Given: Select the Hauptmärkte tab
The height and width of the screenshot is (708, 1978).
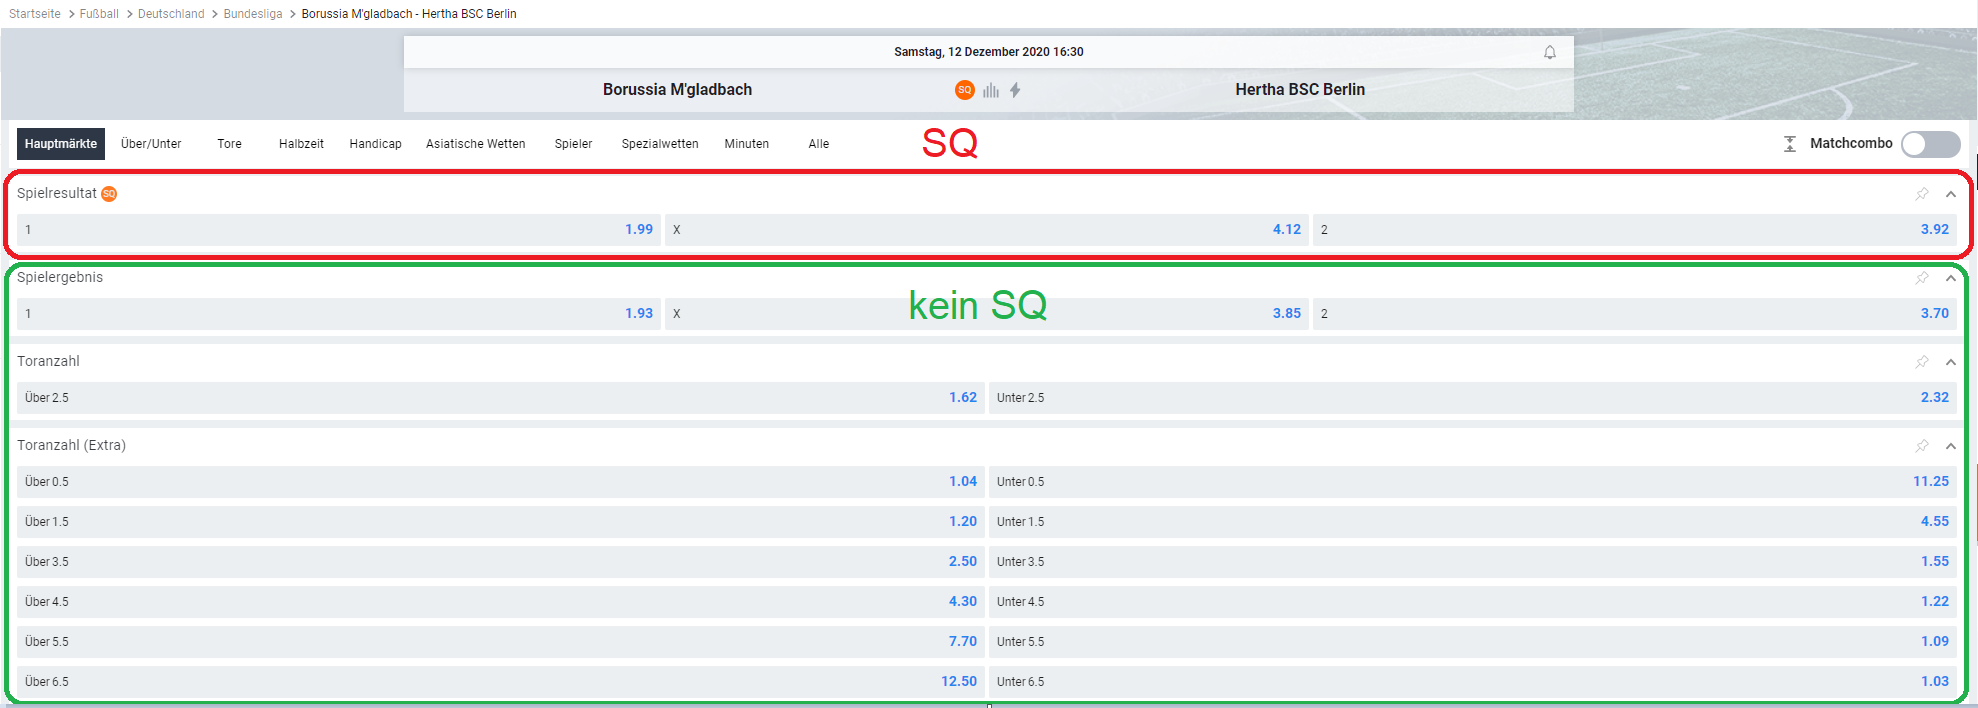Looking at the screenshot, I should (x=61, y=144).
